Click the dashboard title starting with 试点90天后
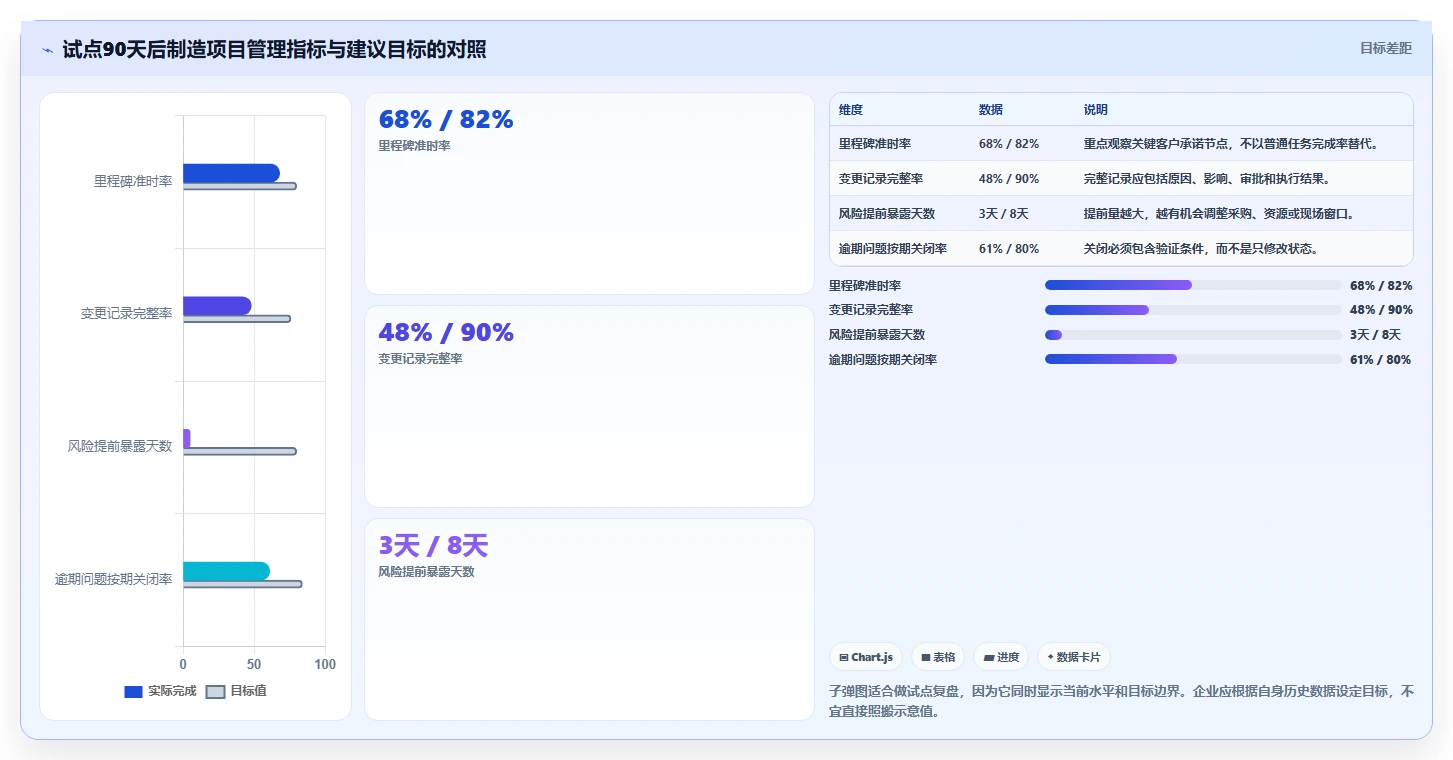This screenshot has width=1453, height=760. pyautogui.click(x=274, y=49)
